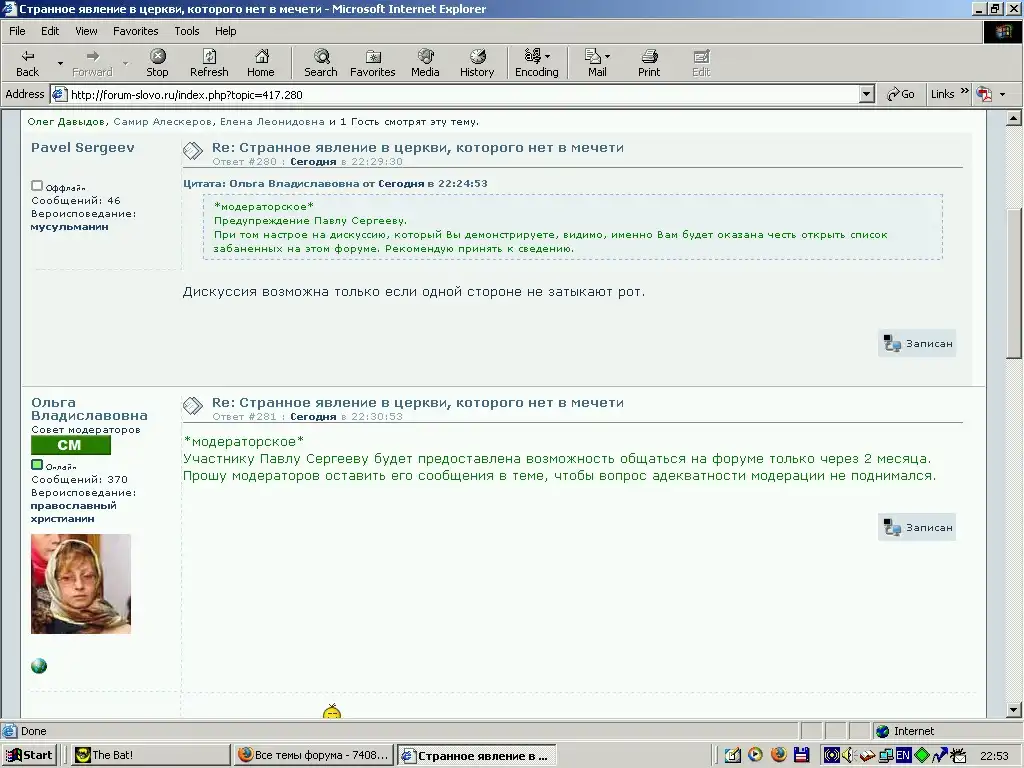Open the Favorites menu in menu bar
The image size is (1024, 768).
pos(135,31)
